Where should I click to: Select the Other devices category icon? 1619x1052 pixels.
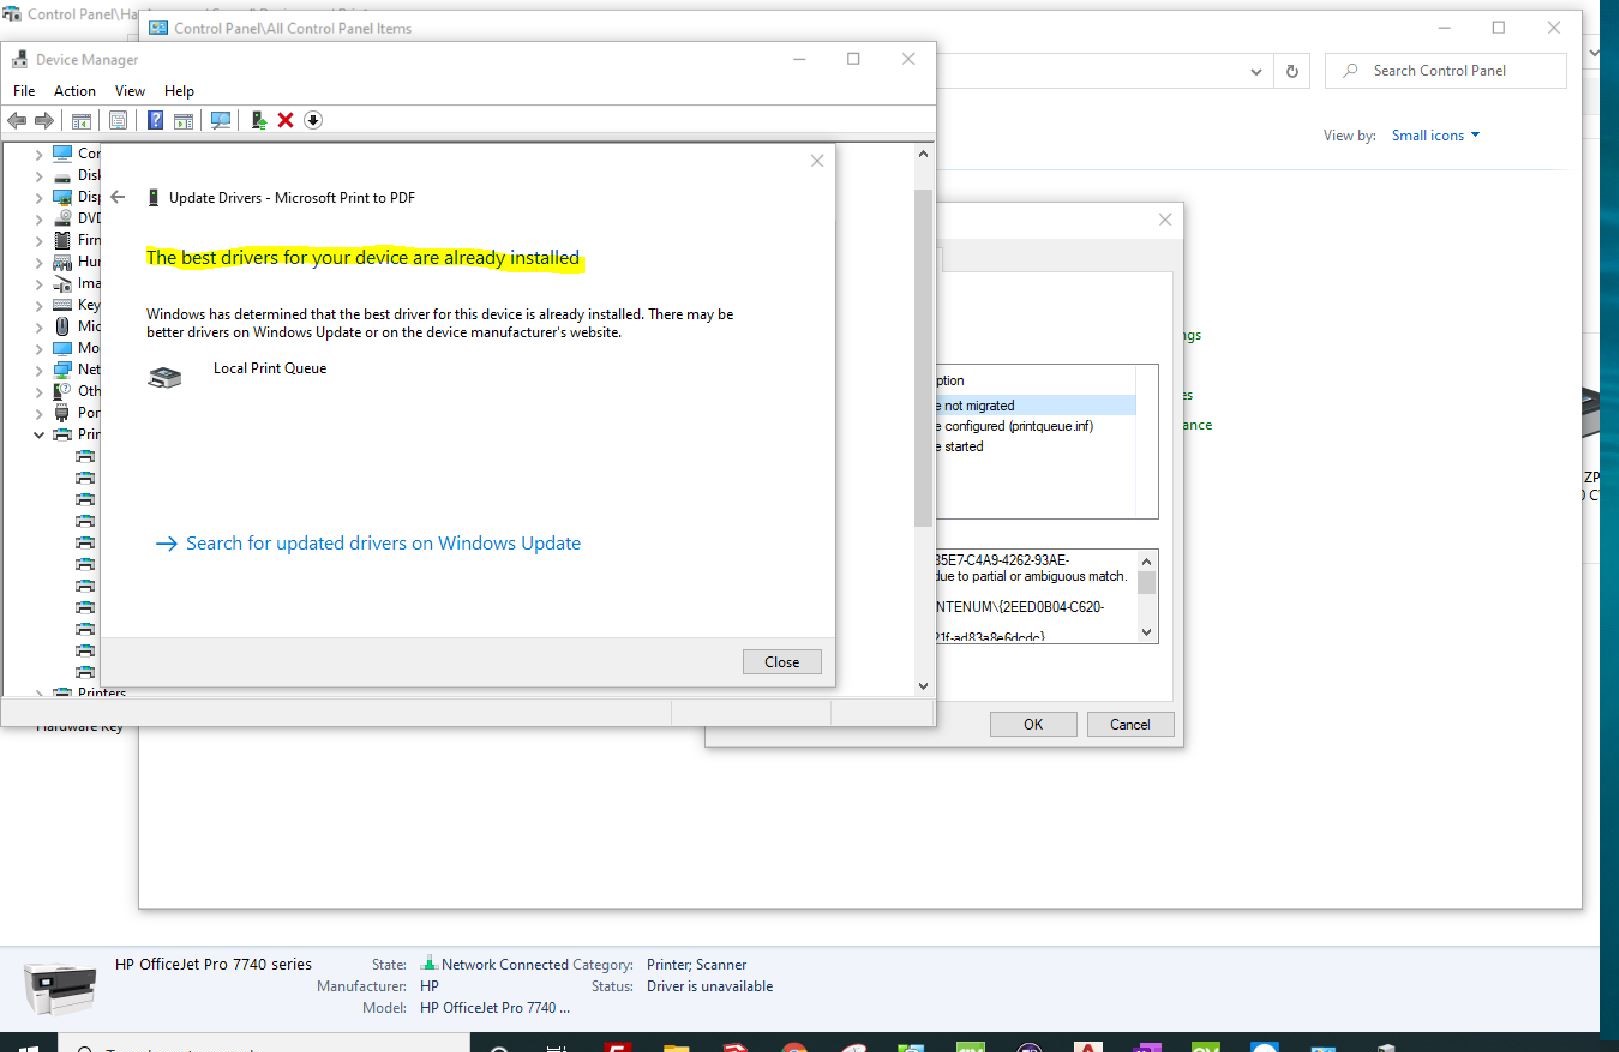point(62,391)
